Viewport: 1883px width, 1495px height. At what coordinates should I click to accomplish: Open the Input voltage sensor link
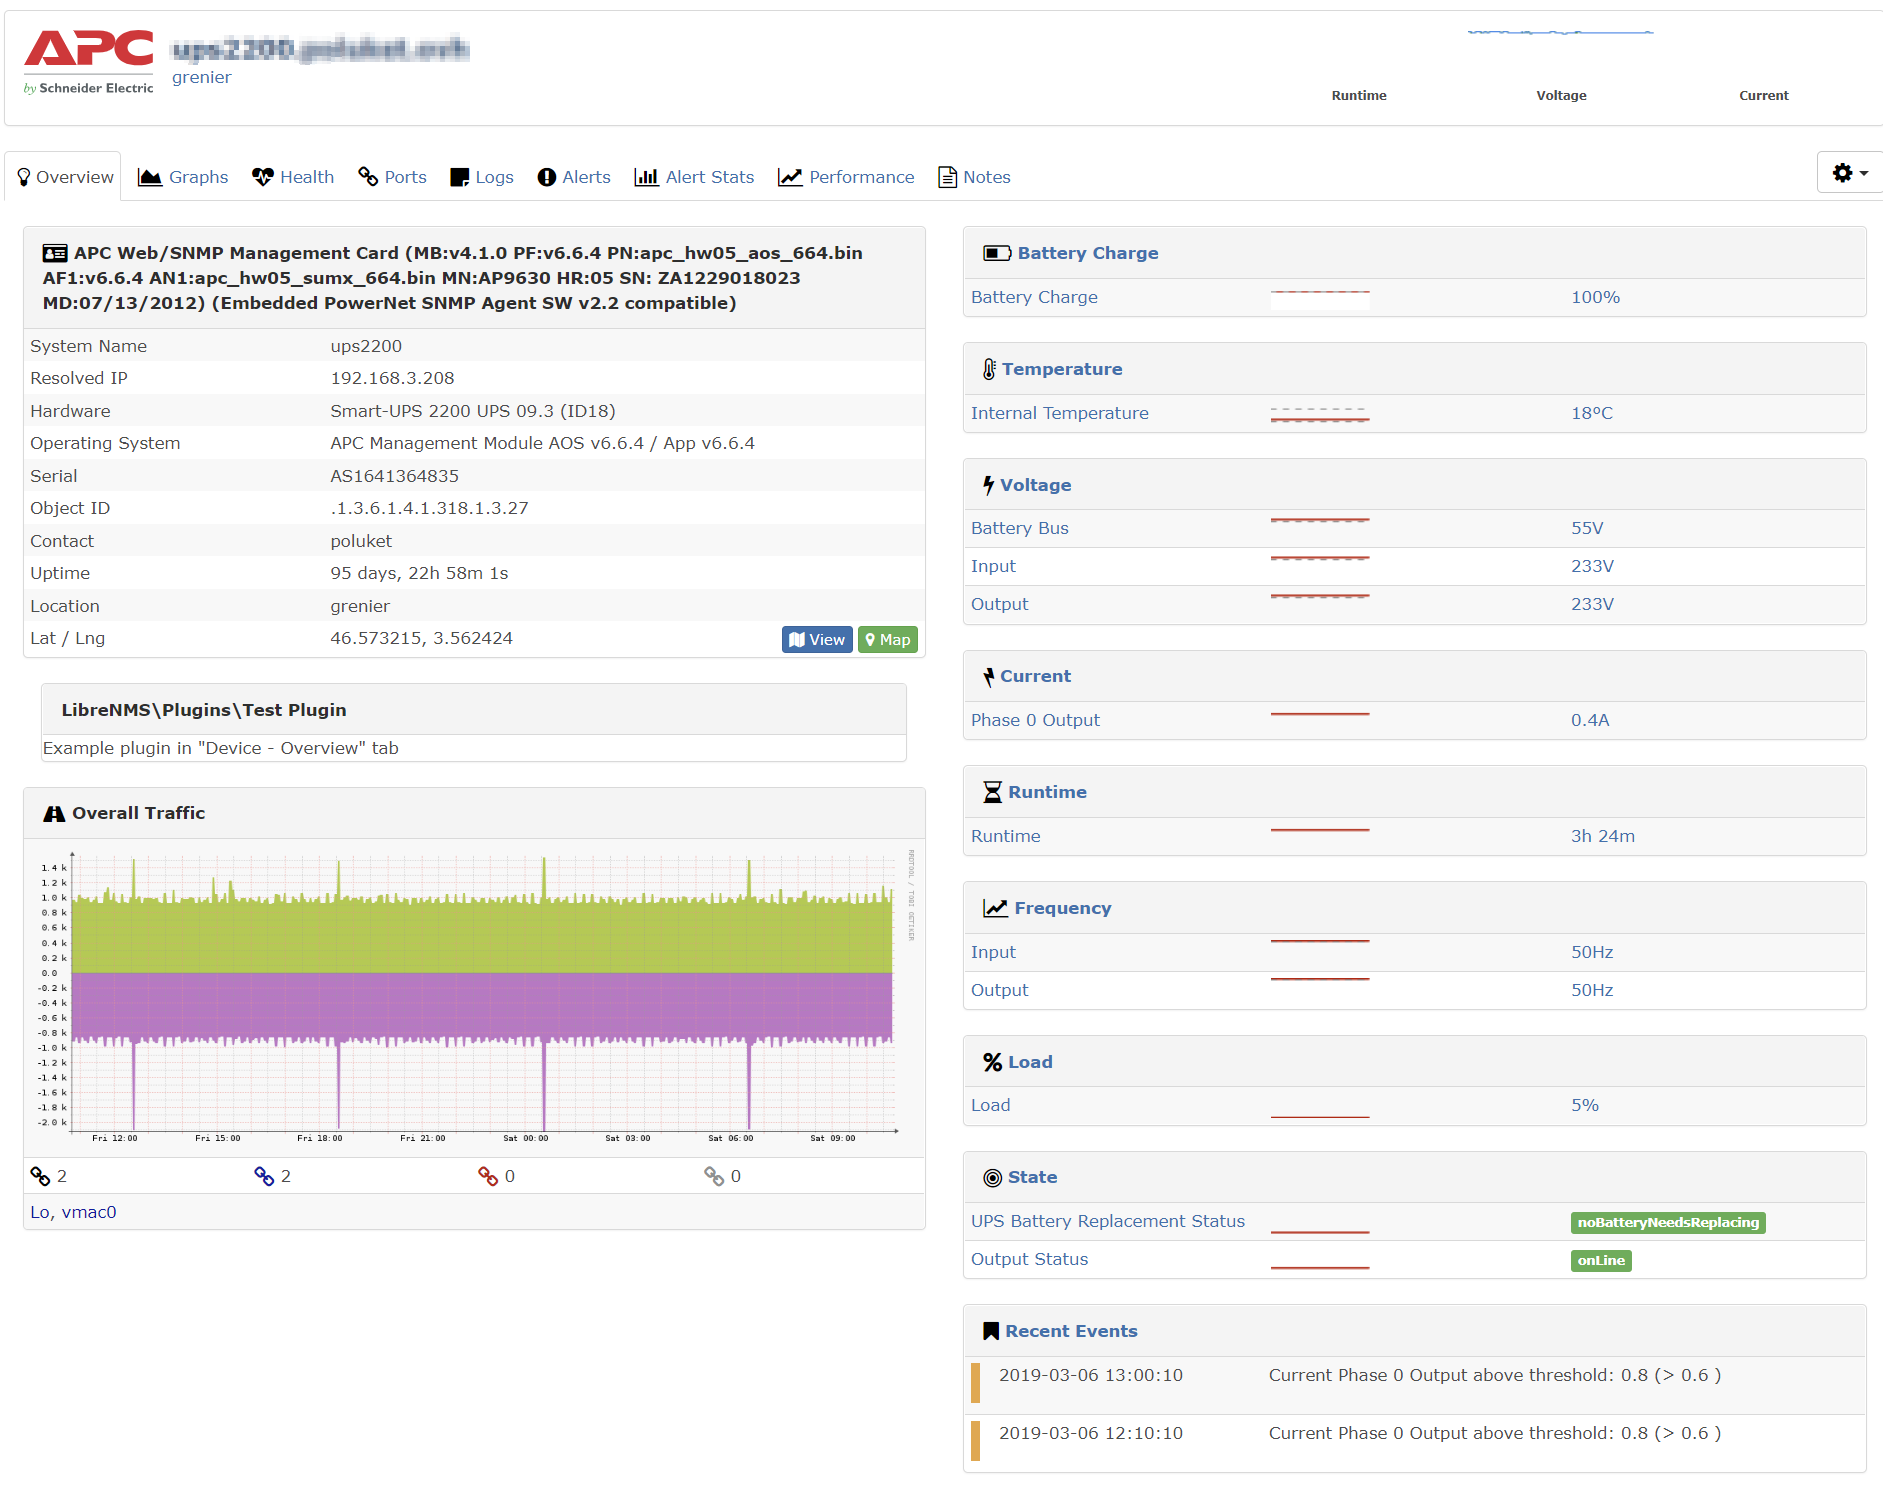tap(993, 566)
